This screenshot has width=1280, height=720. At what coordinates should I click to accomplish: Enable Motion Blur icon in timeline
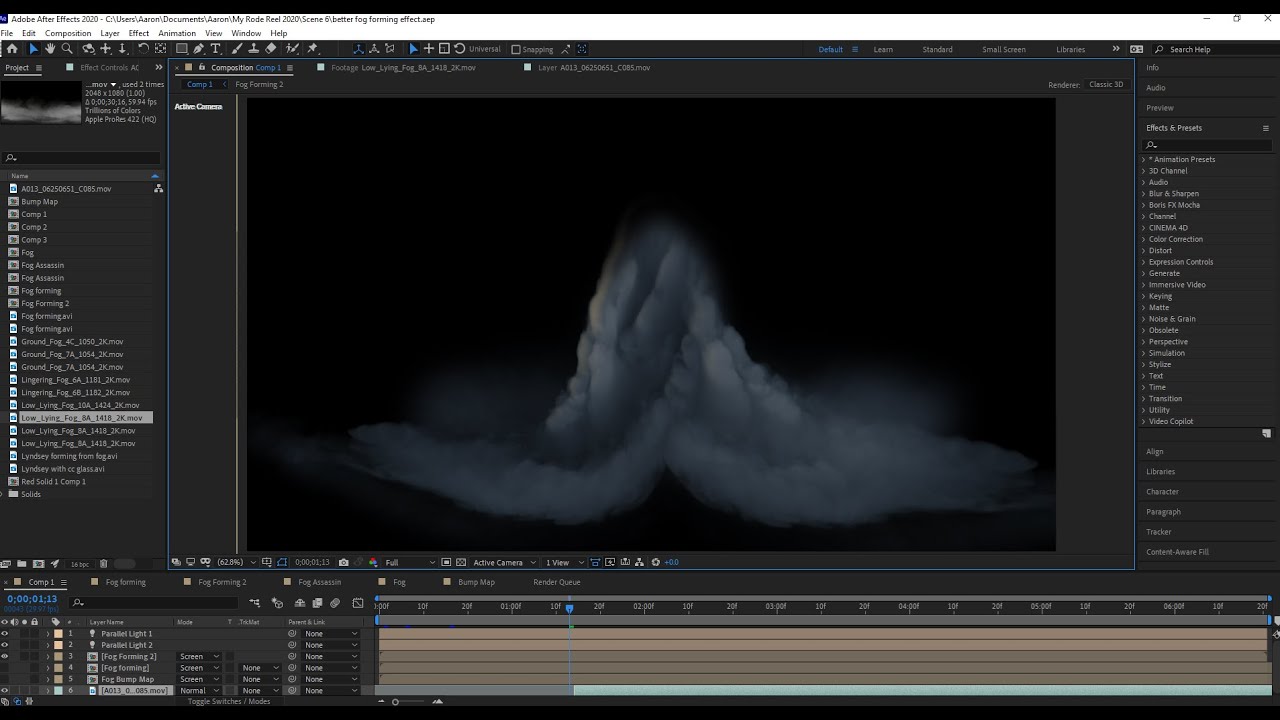coord(335,603)
